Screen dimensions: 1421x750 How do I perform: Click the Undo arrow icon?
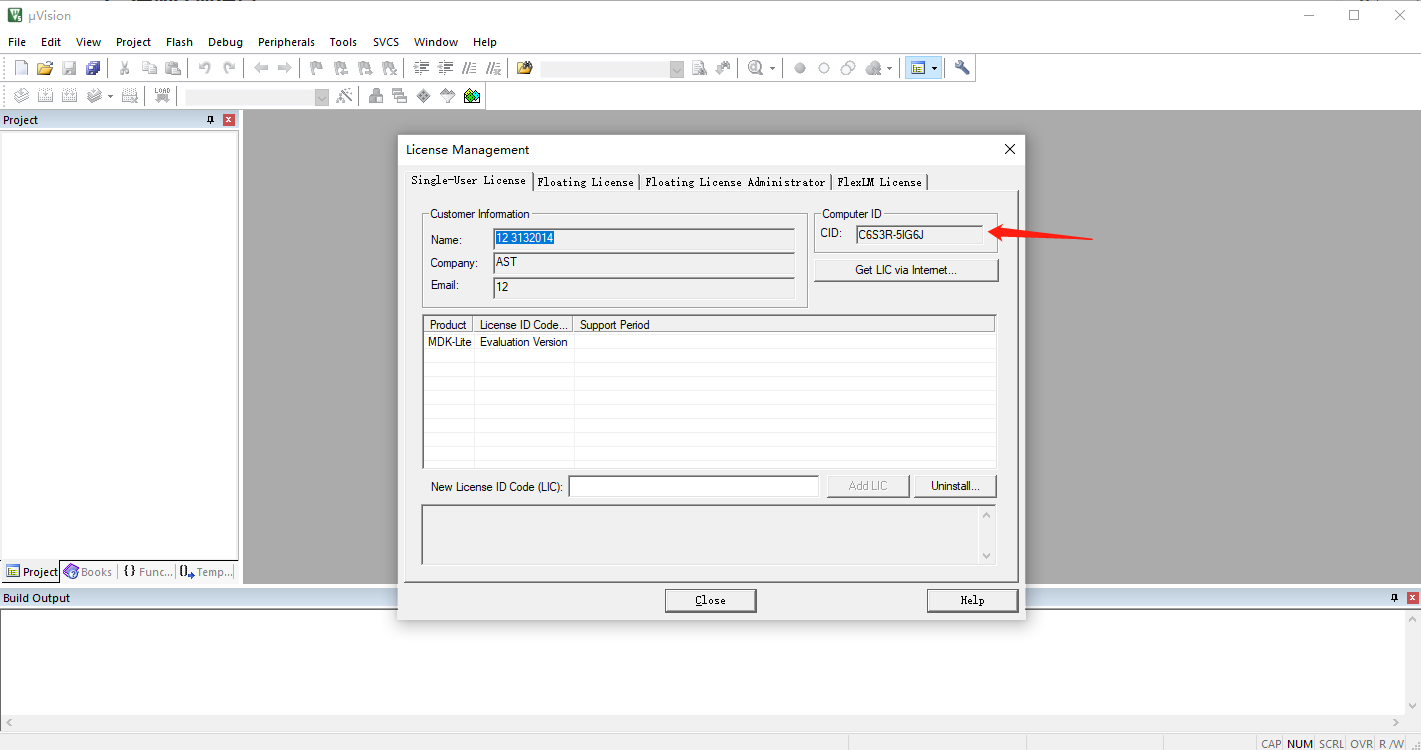205,68
